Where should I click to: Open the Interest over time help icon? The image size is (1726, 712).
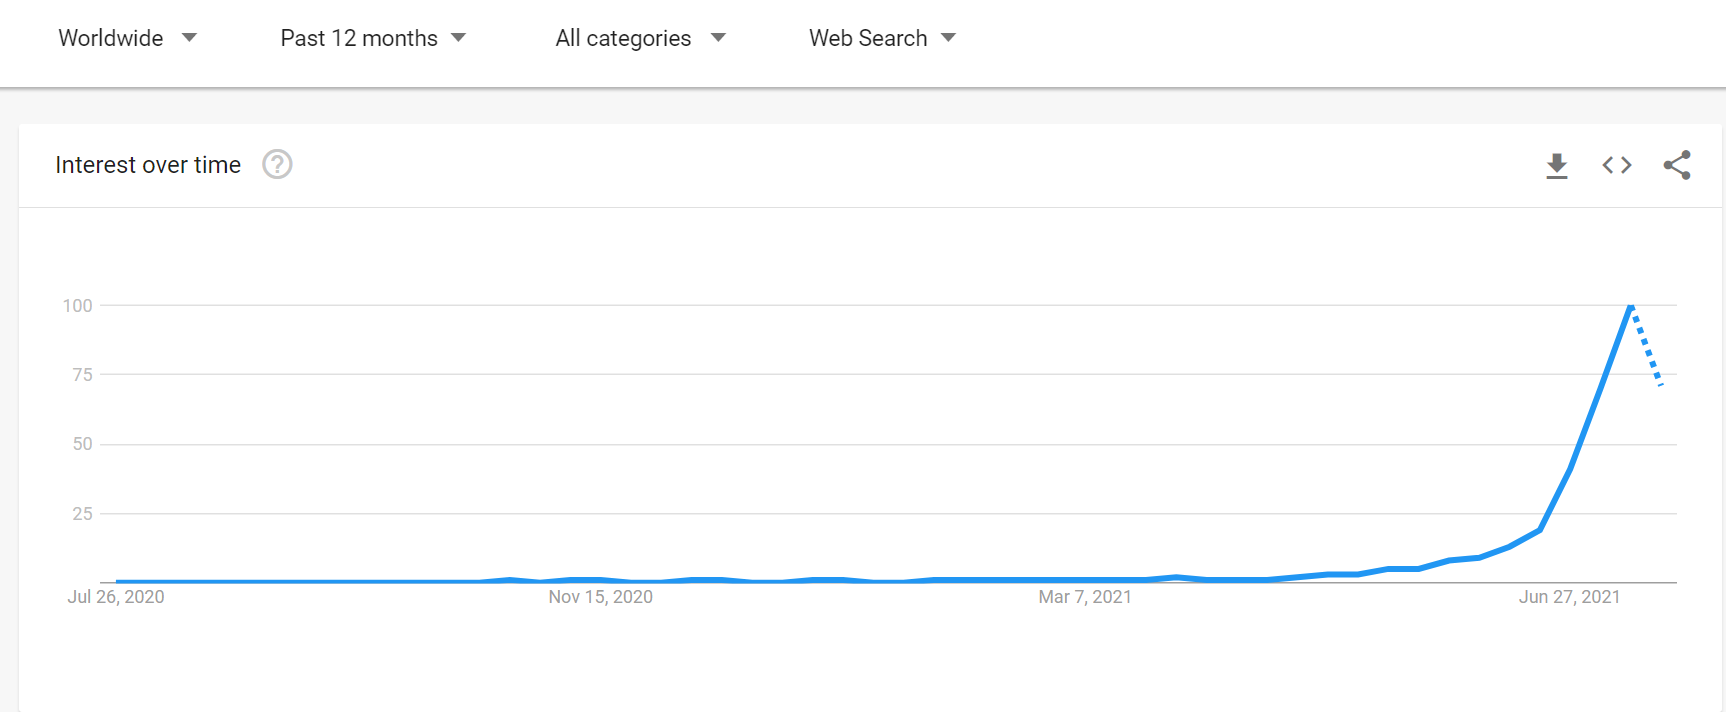point(277,164)
